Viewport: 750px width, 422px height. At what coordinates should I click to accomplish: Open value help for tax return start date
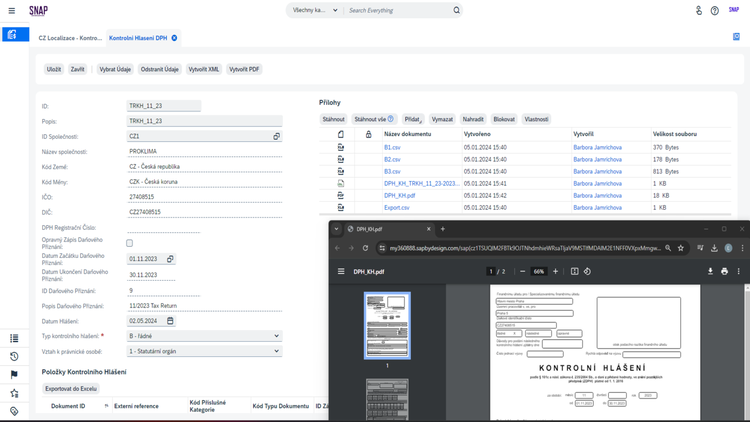(x=170, y=259)
